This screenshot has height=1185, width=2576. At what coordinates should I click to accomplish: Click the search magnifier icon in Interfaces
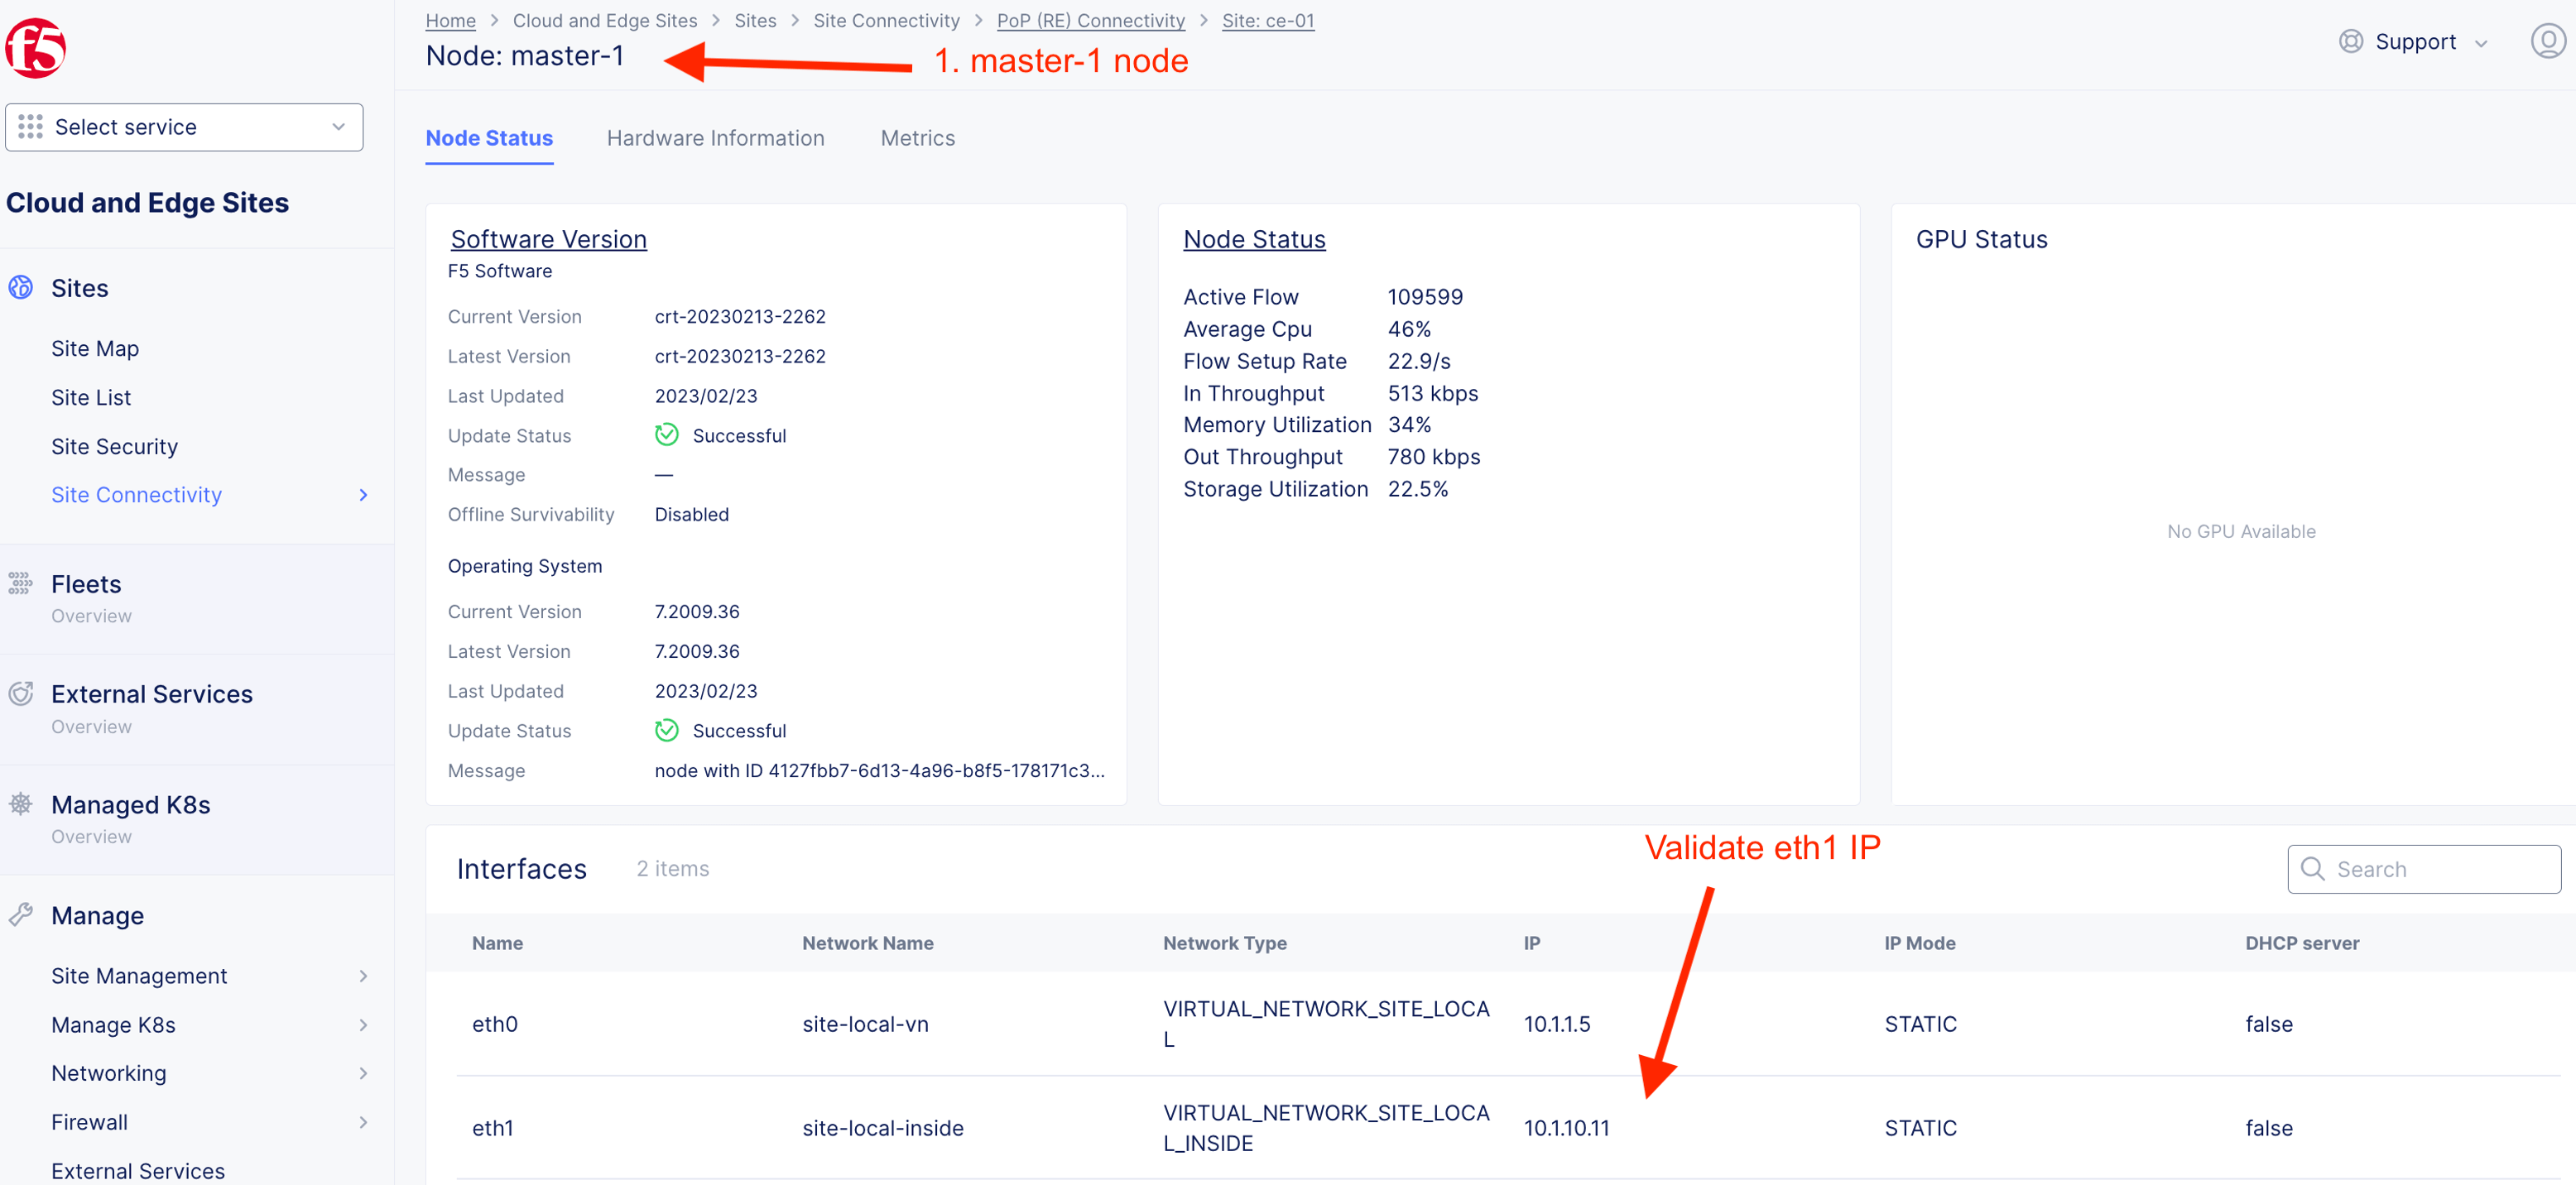(x=2312, y=868)
